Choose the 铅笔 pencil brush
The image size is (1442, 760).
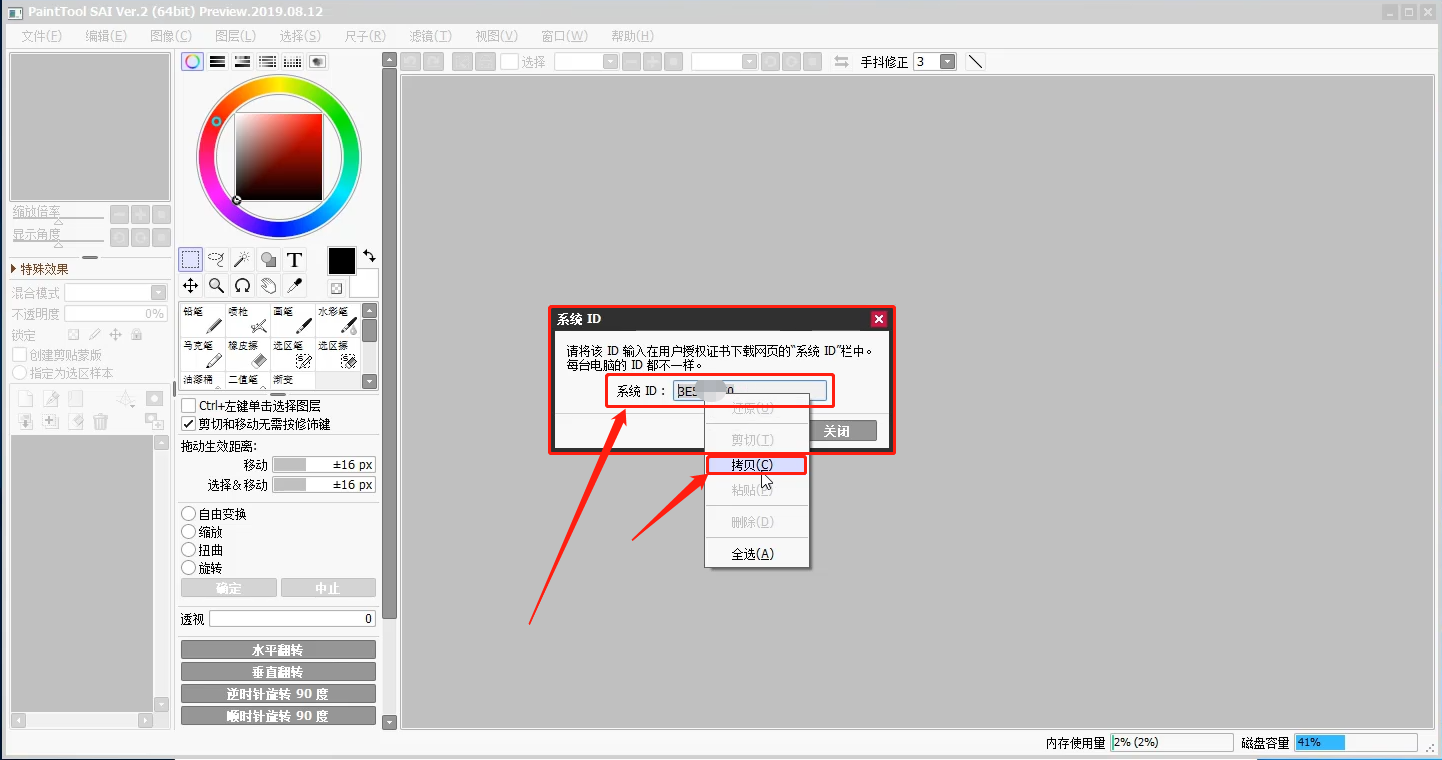[x=202, y=320]
